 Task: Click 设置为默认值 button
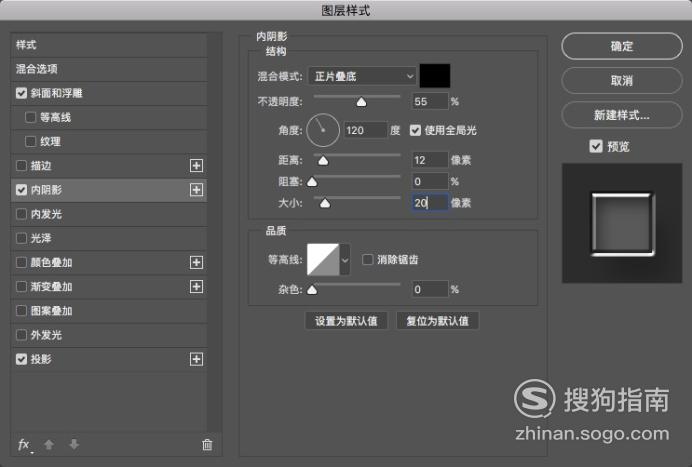tap(346, 321)
